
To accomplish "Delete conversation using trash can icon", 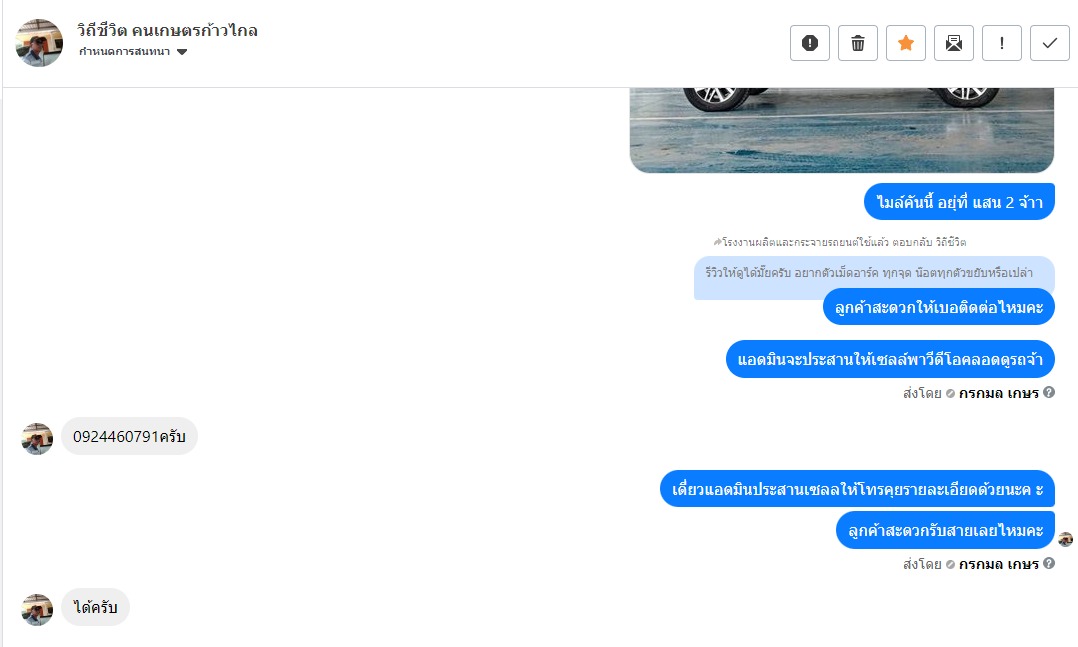I will click(x=858, y=43).
